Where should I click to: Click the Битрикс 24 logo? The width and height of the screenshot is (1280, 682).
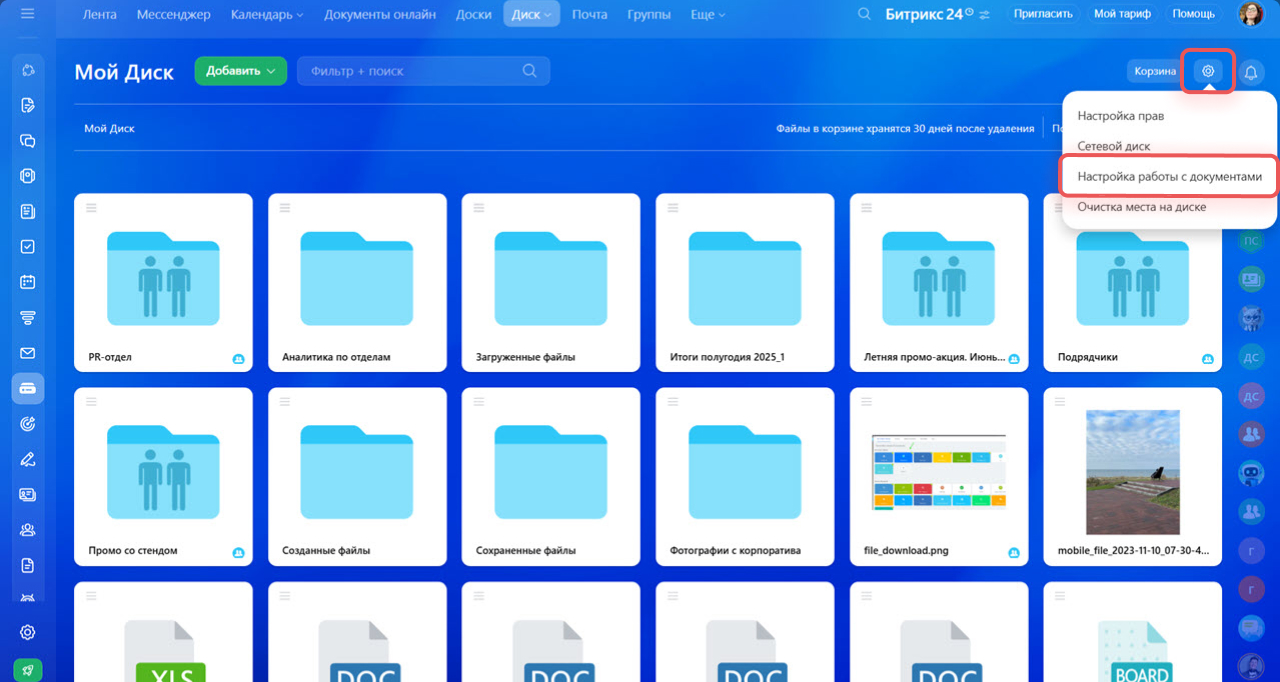click(930, 14)
